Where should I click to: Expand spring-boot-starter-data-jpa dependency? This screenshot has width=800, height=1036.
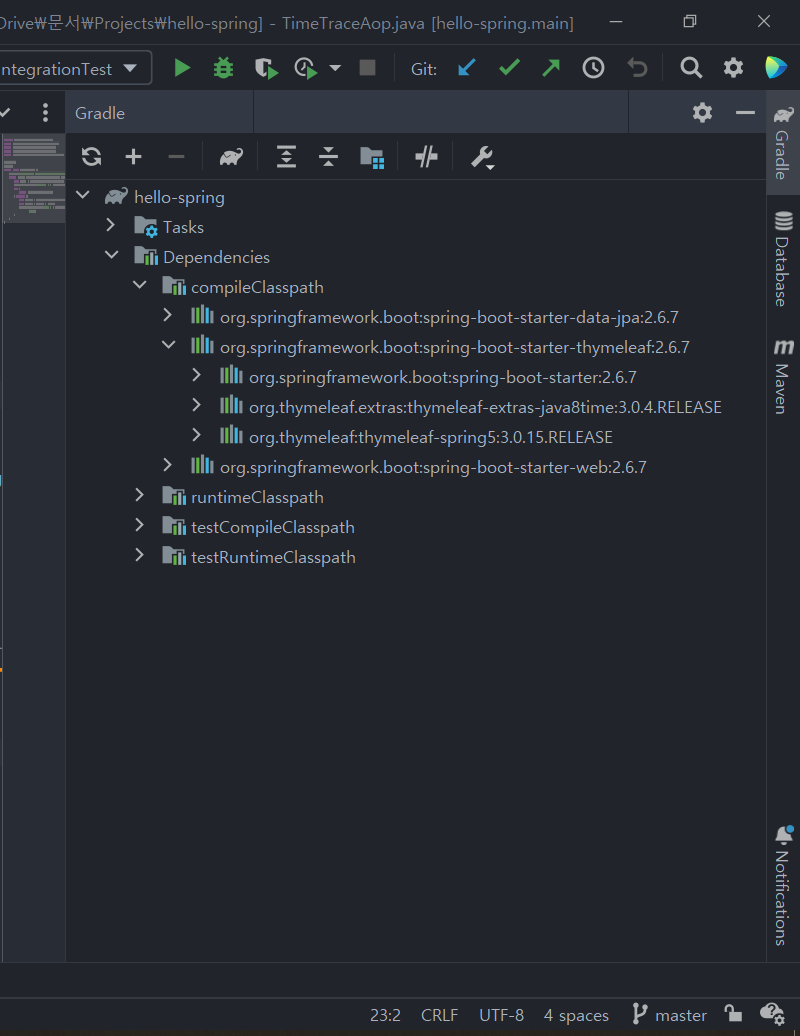[168, 315]
